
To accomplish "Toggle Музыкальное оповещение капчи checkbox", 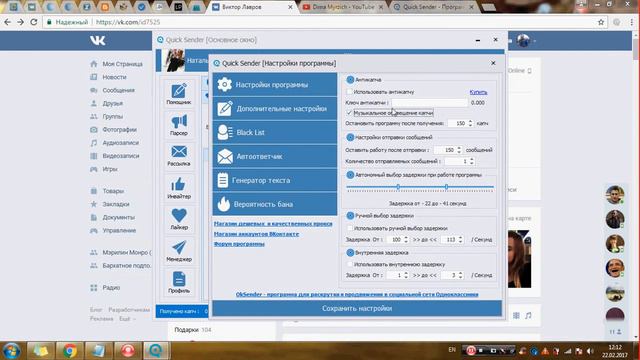I will (349, 113).
